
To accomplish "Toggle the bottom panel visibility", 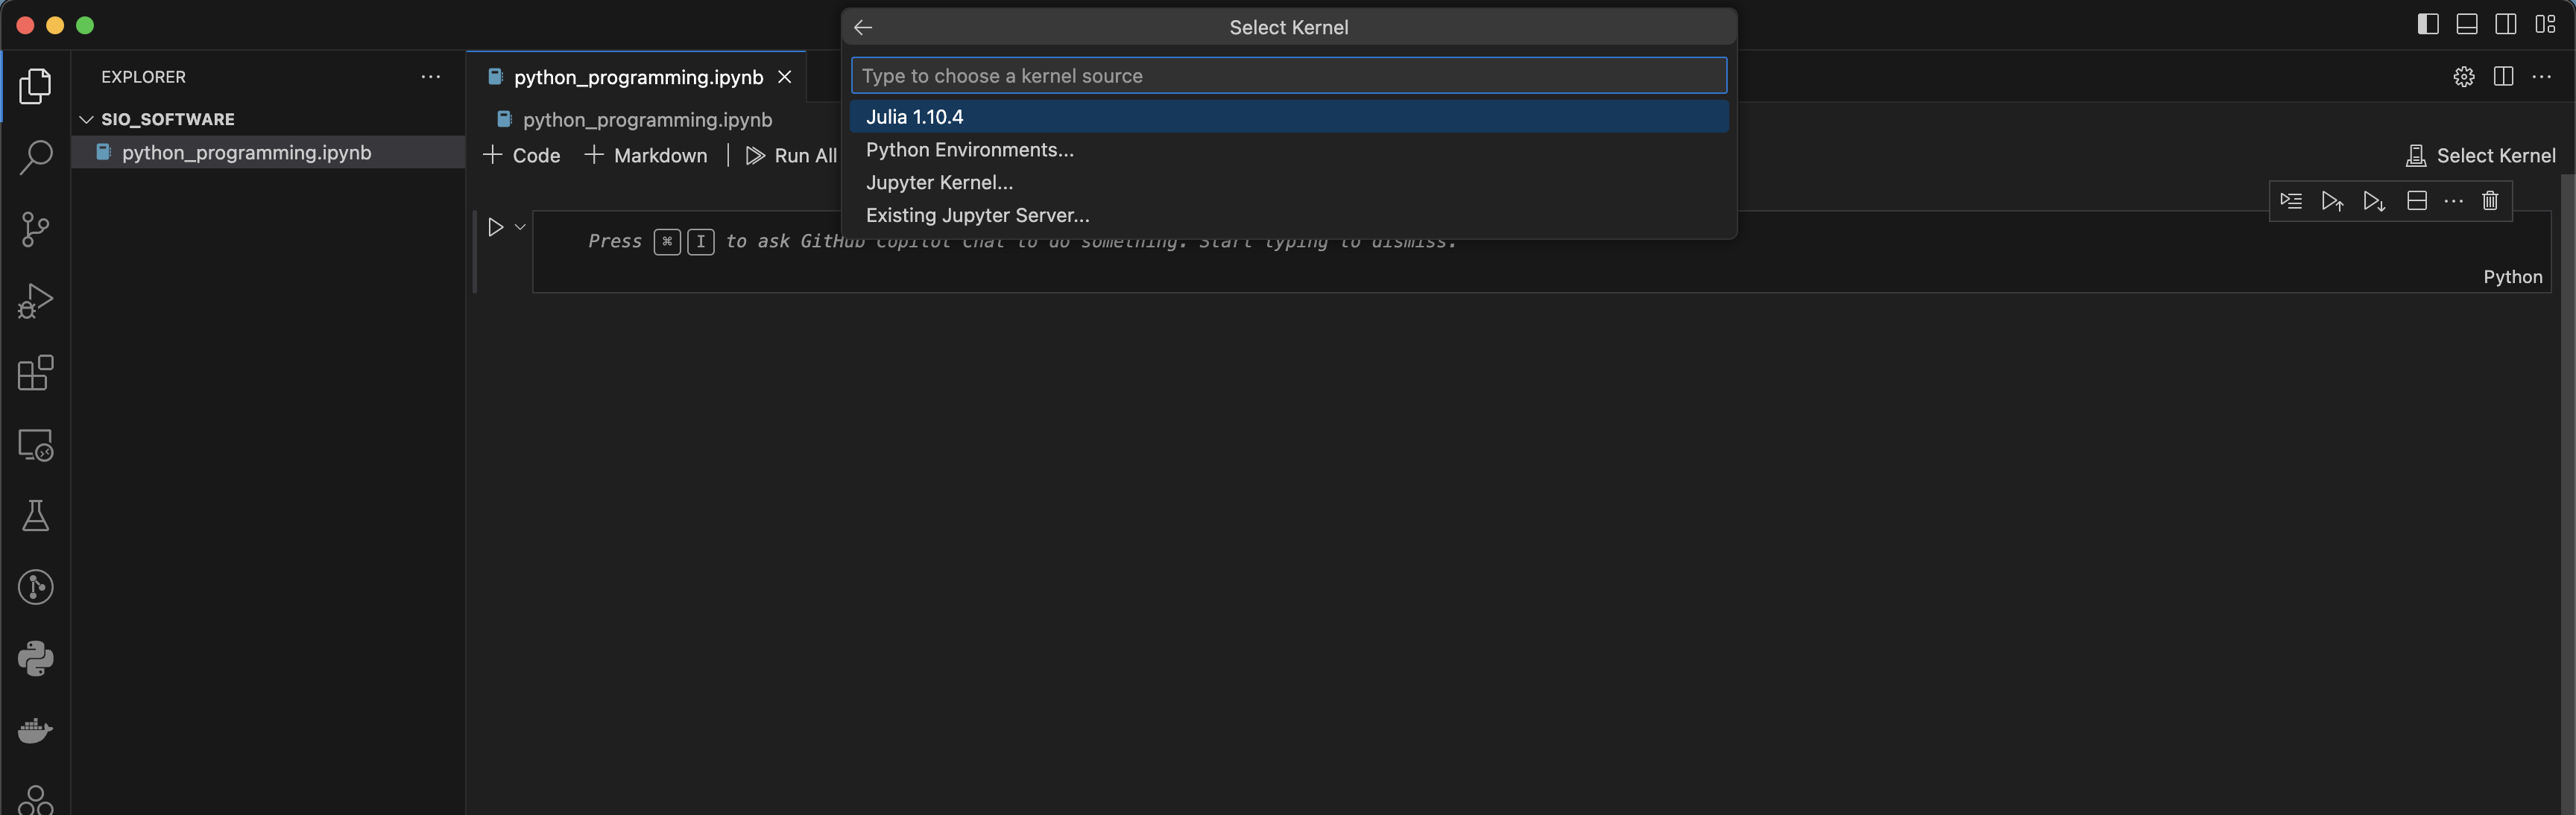I will (x=2466, y=25).
